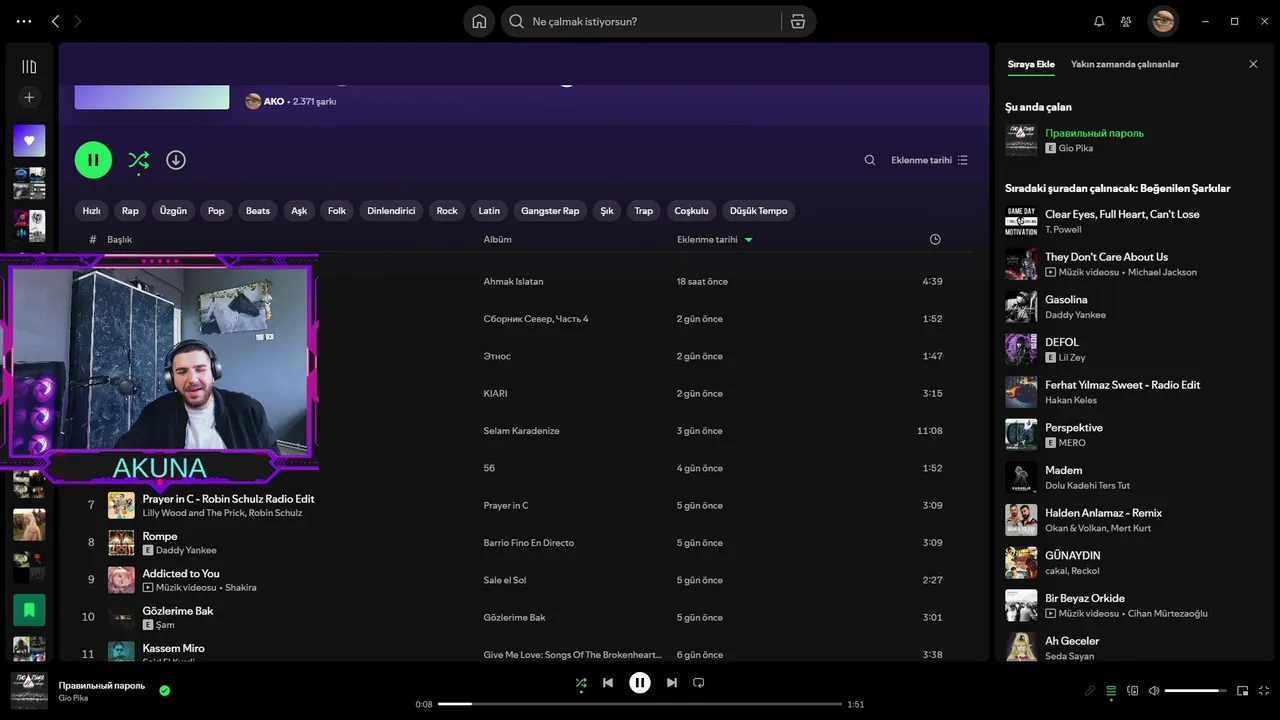This screenshot has width=1280, height=720.
Task: Open the notifications bell icon
Action: (x=1099, y=21)
